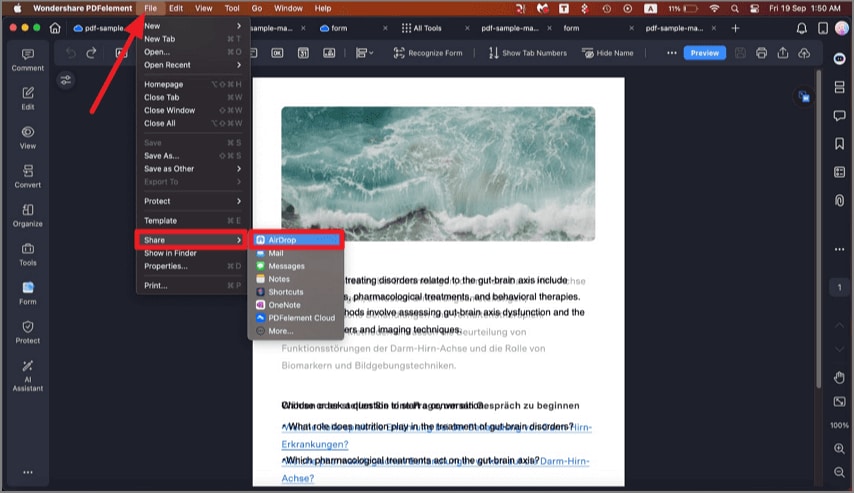The width and height of the screenshot is (854, 493).
Task: Click More... in Share submenu
Action: [296, 331]
